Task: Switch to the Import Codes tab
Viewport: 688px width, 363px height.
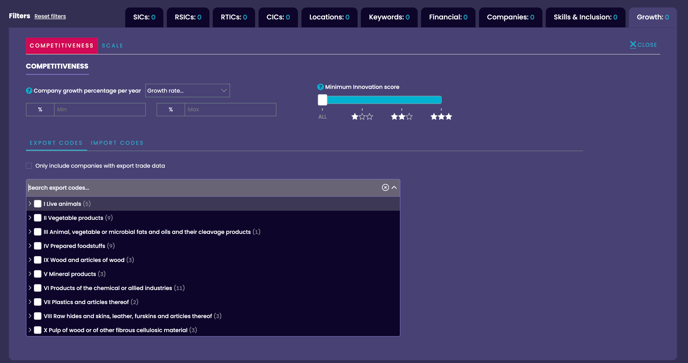Action: 117,143
